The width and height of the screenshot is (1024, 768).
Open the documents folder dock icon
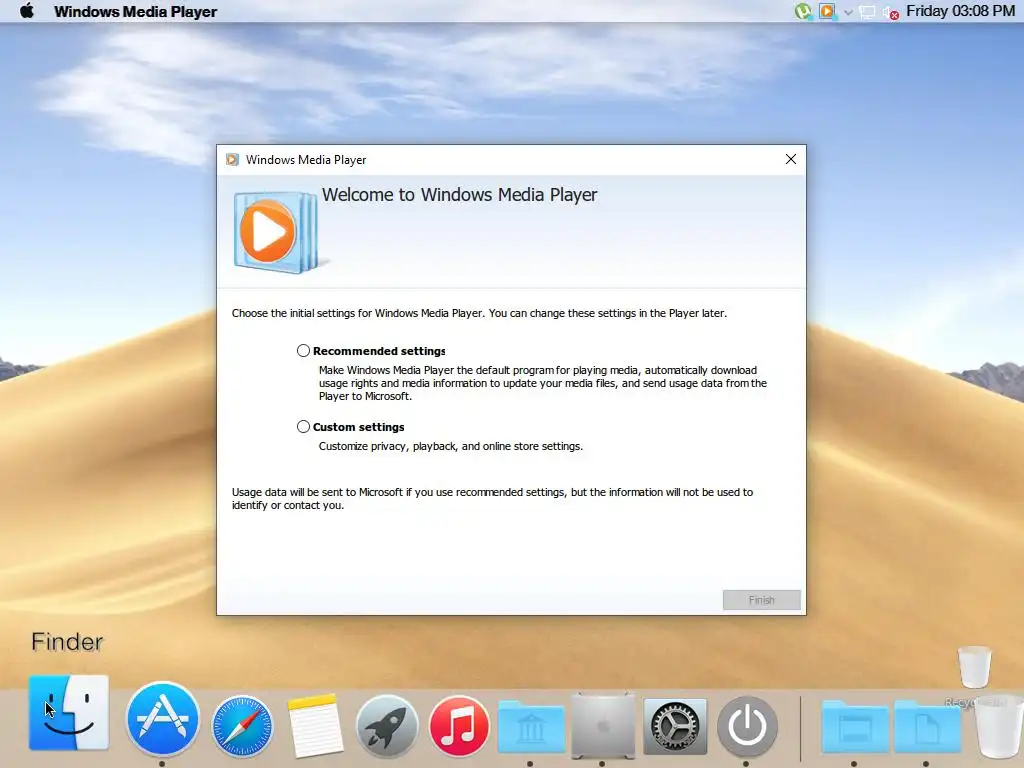(927, 727)
